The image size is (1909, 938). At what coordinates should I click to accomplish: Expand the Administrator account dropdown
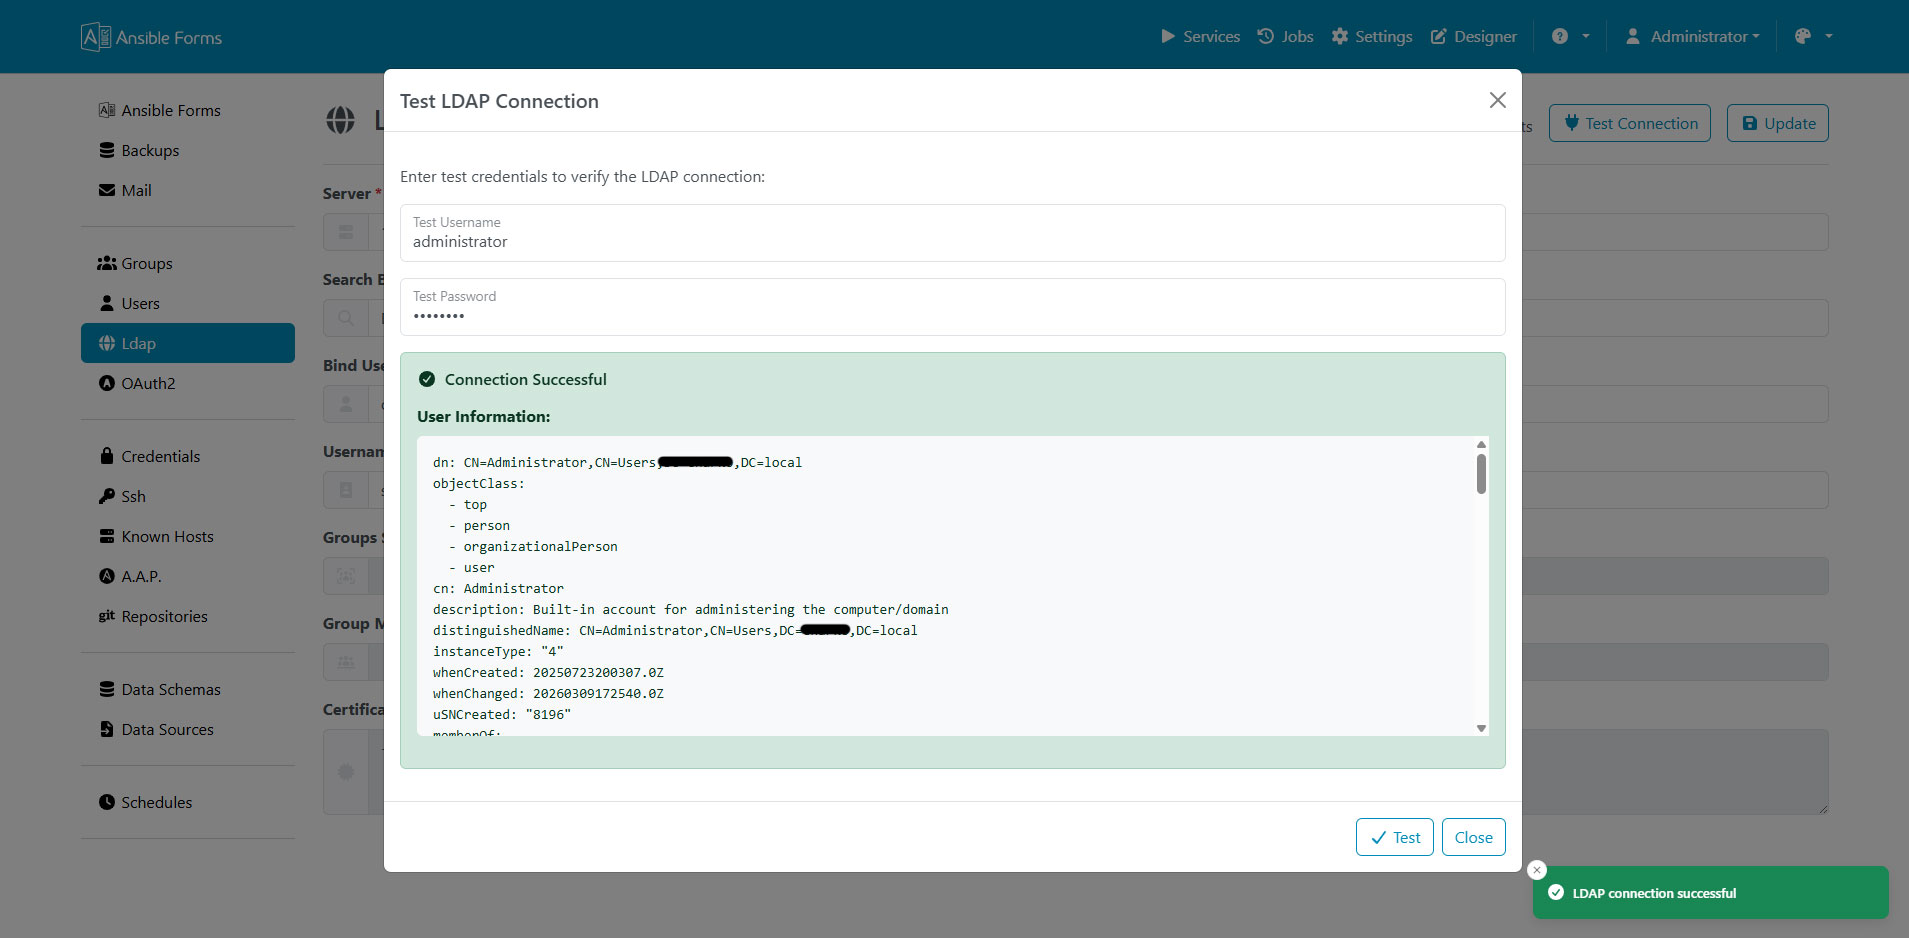[1692, 36]
